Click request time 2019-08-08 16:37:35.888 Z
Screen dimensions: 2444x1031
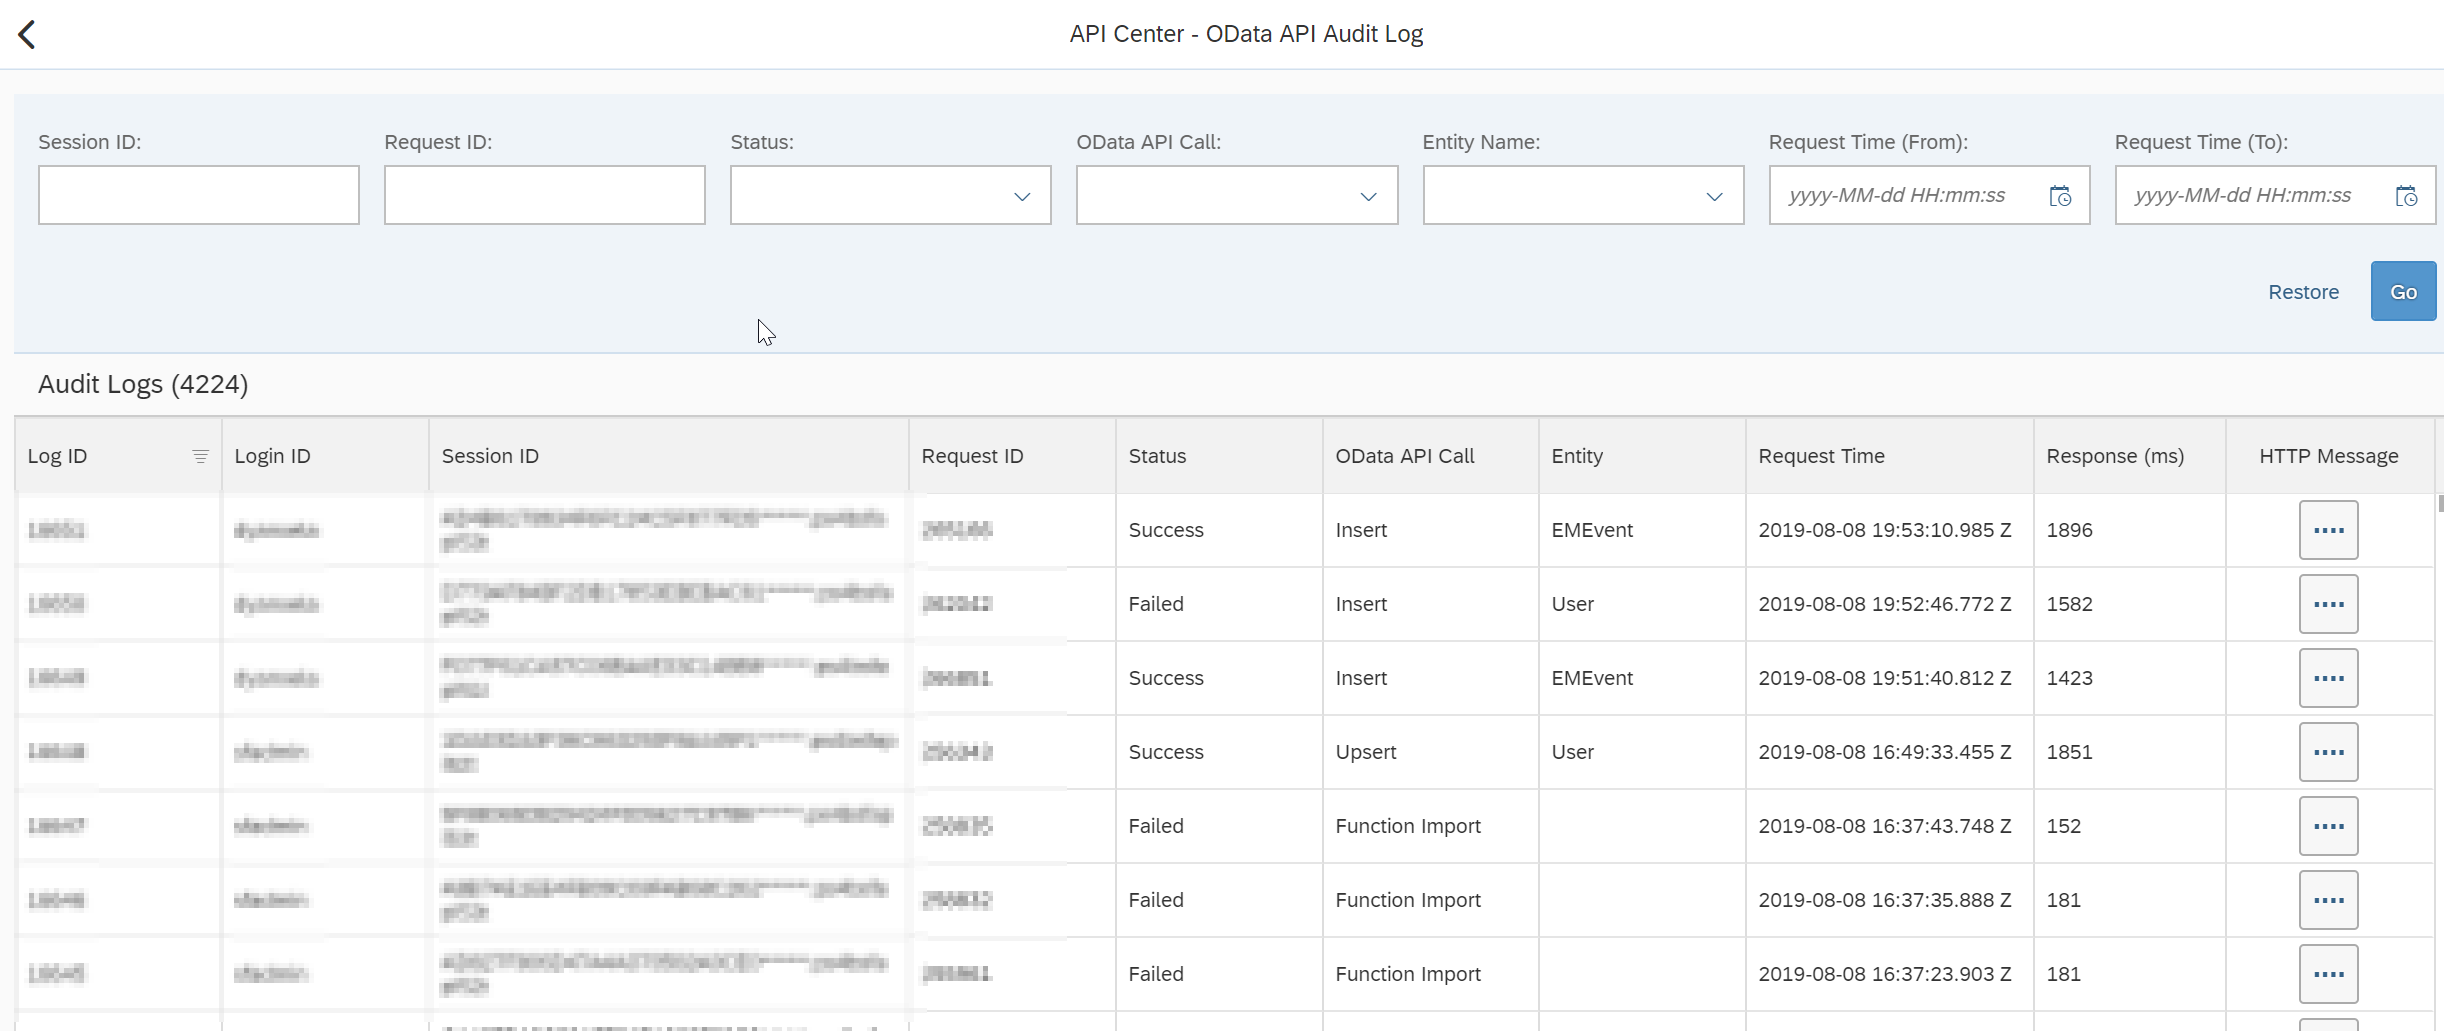point(1884,900)
